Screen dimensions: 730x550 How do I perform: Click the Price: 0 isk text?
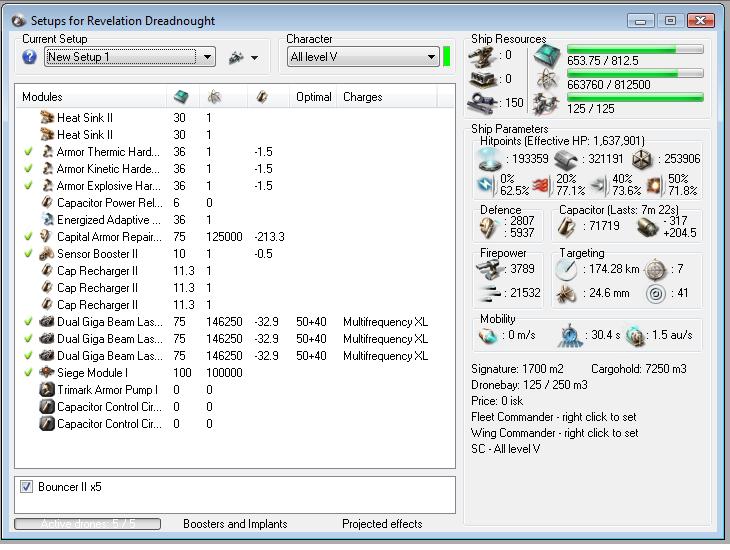497,401
